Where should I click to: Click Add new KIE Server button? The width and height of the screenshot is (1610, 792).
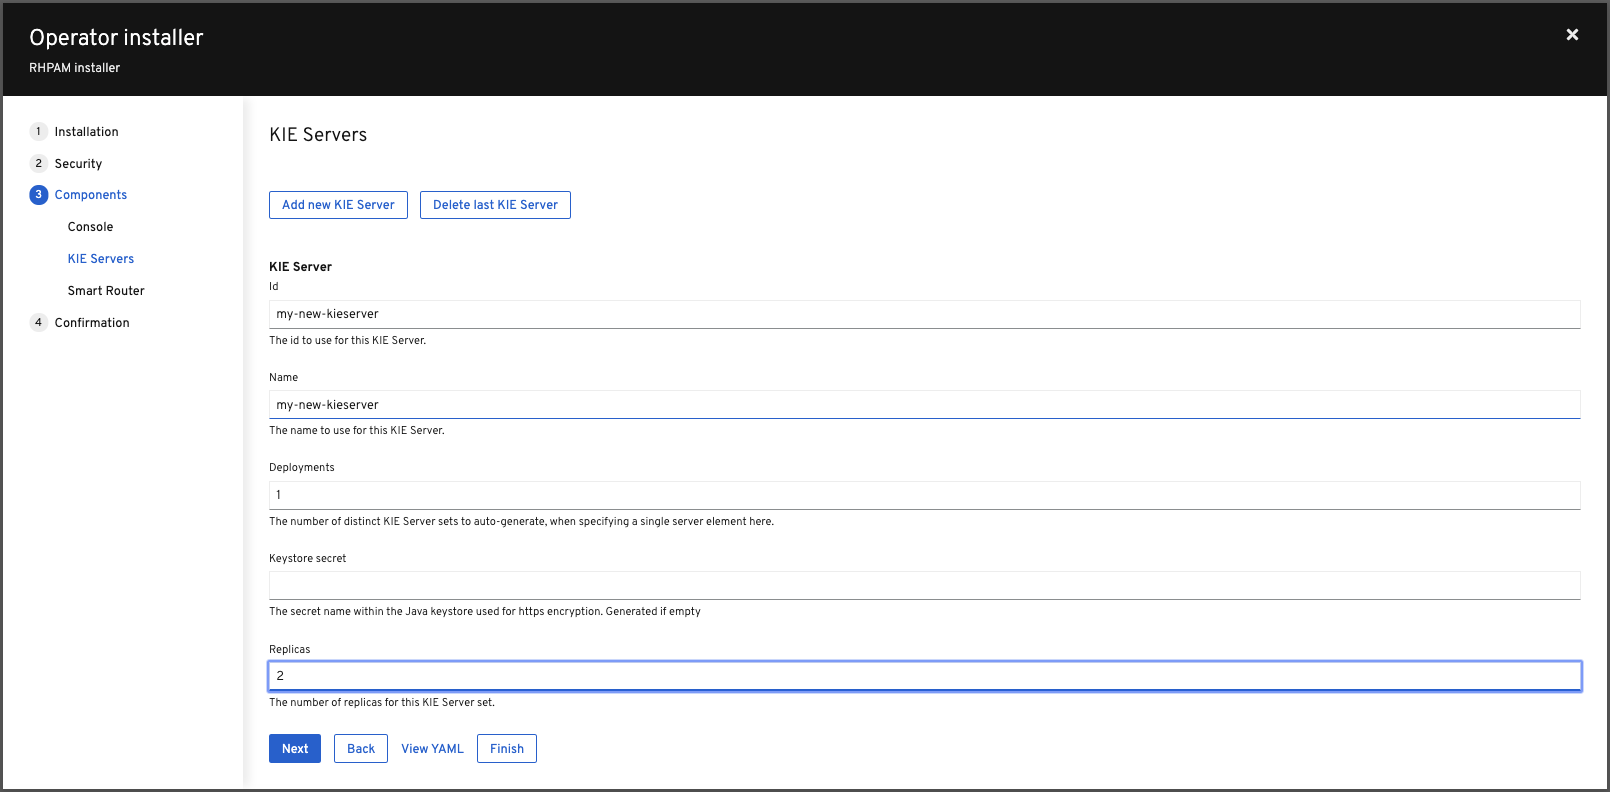(338, 205)
